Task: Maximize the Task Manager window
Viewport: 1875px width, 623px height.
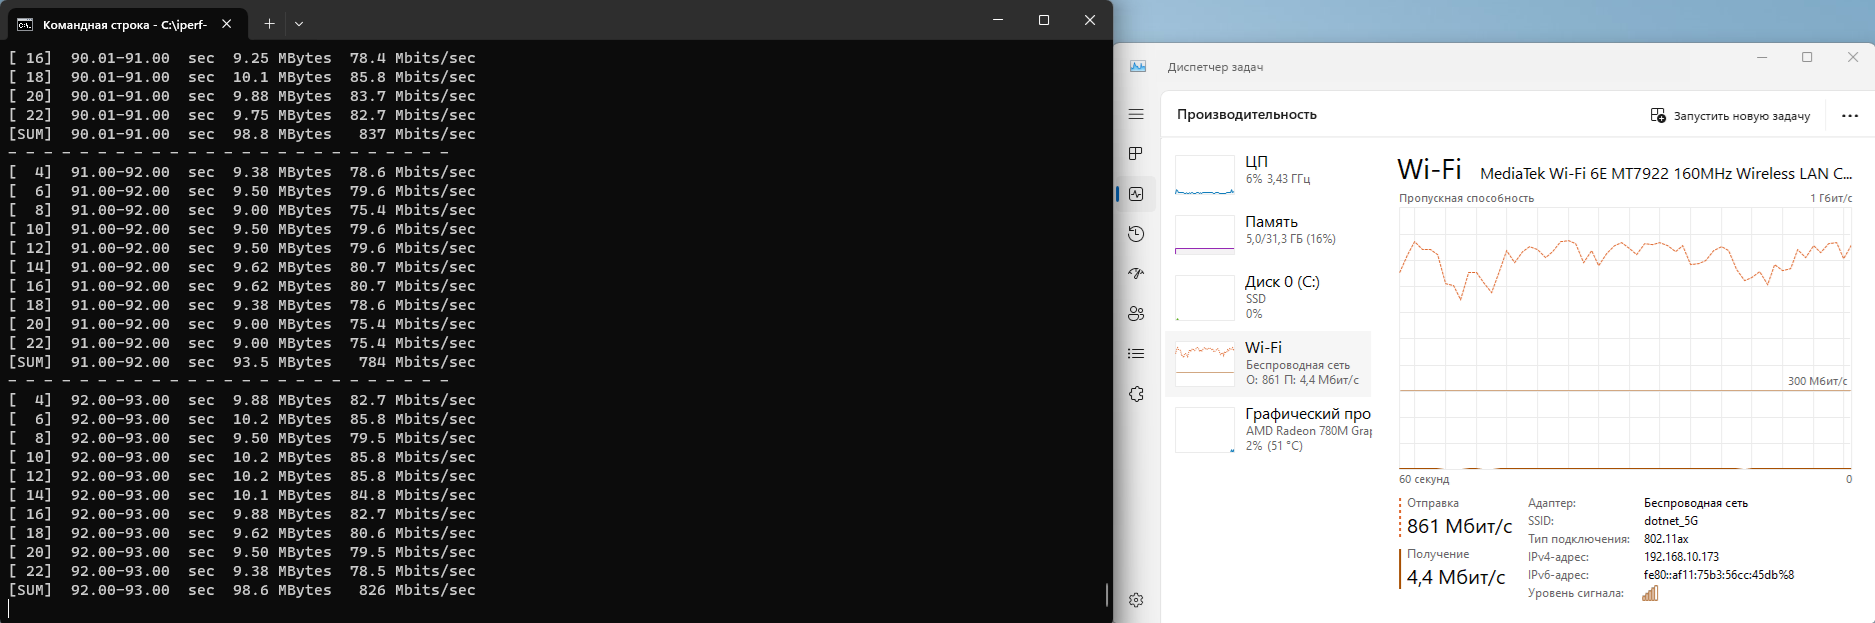Action: point(1807,57)
